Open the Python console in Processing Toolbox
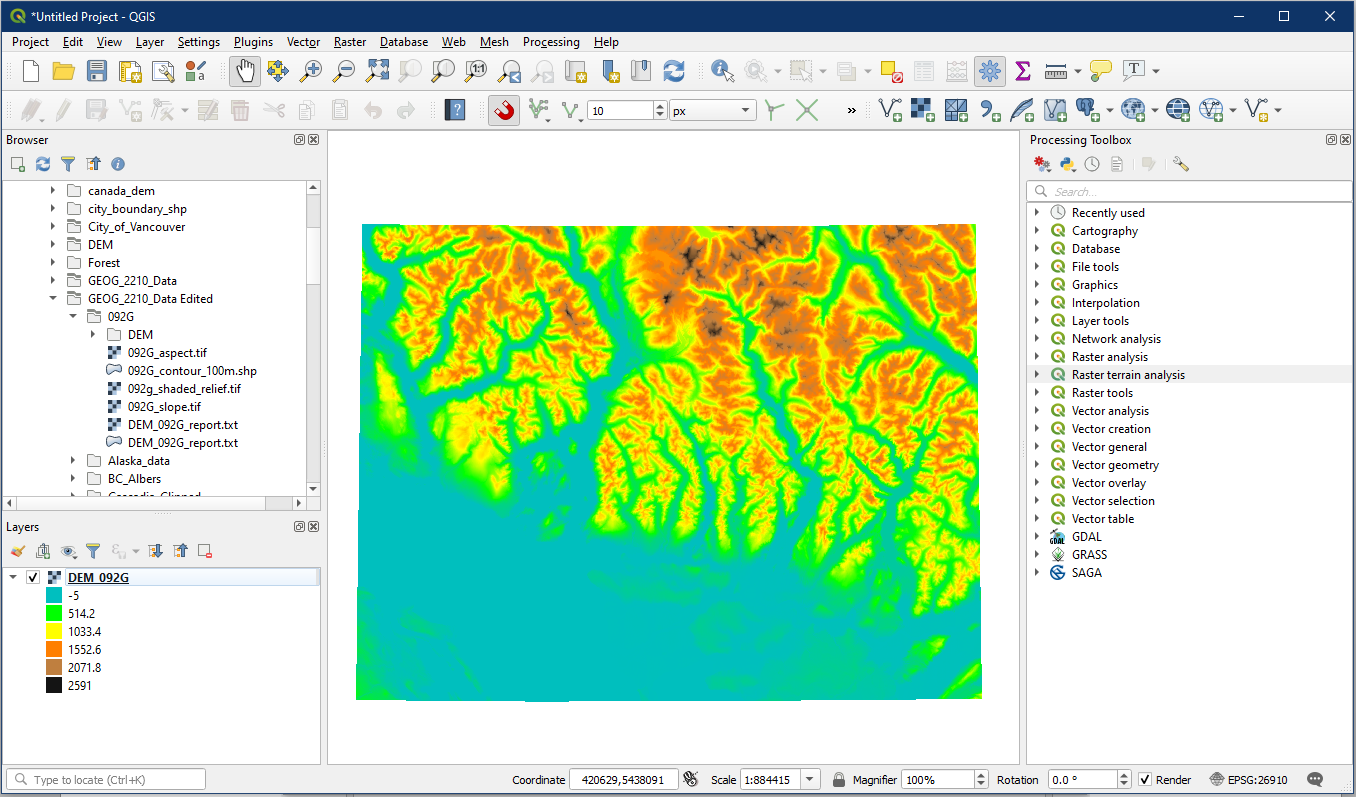 (x=1067, y=164)
